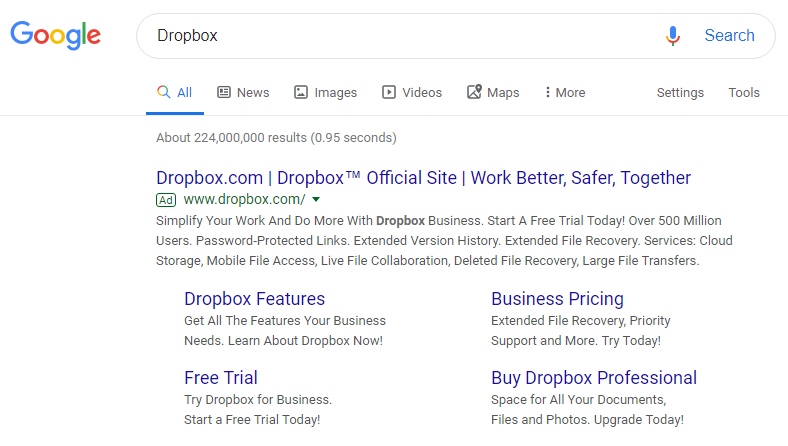The width and height of the screenshot is (788, 446).
Task: Click 'Space for All Your Documents,' text
Action: pos(578,400)
